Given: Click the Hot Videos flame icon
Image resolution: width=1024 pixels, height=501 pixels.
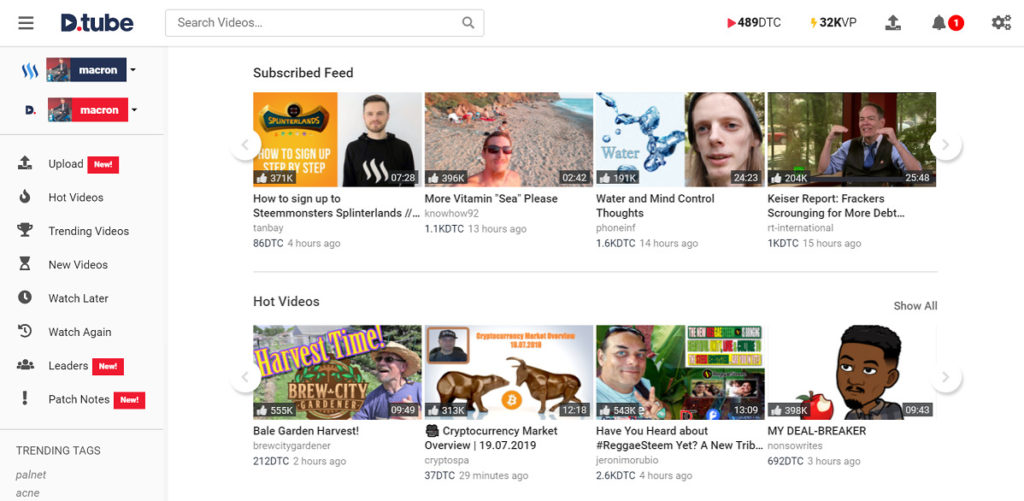Looking at the screenshot, I should point(25,197).
